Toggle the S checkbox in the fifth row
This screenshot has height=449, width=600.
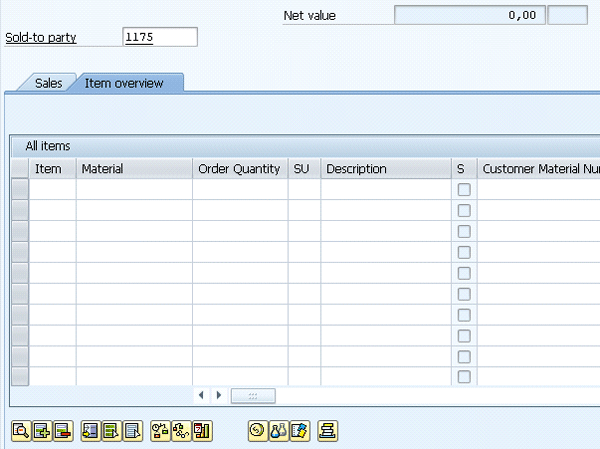(x=464, y=273)
